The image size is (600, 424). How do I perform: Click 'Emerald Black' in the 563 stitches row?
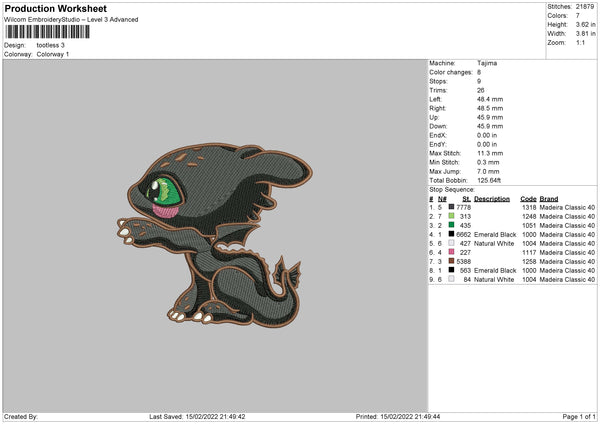(x=495, y=271)
